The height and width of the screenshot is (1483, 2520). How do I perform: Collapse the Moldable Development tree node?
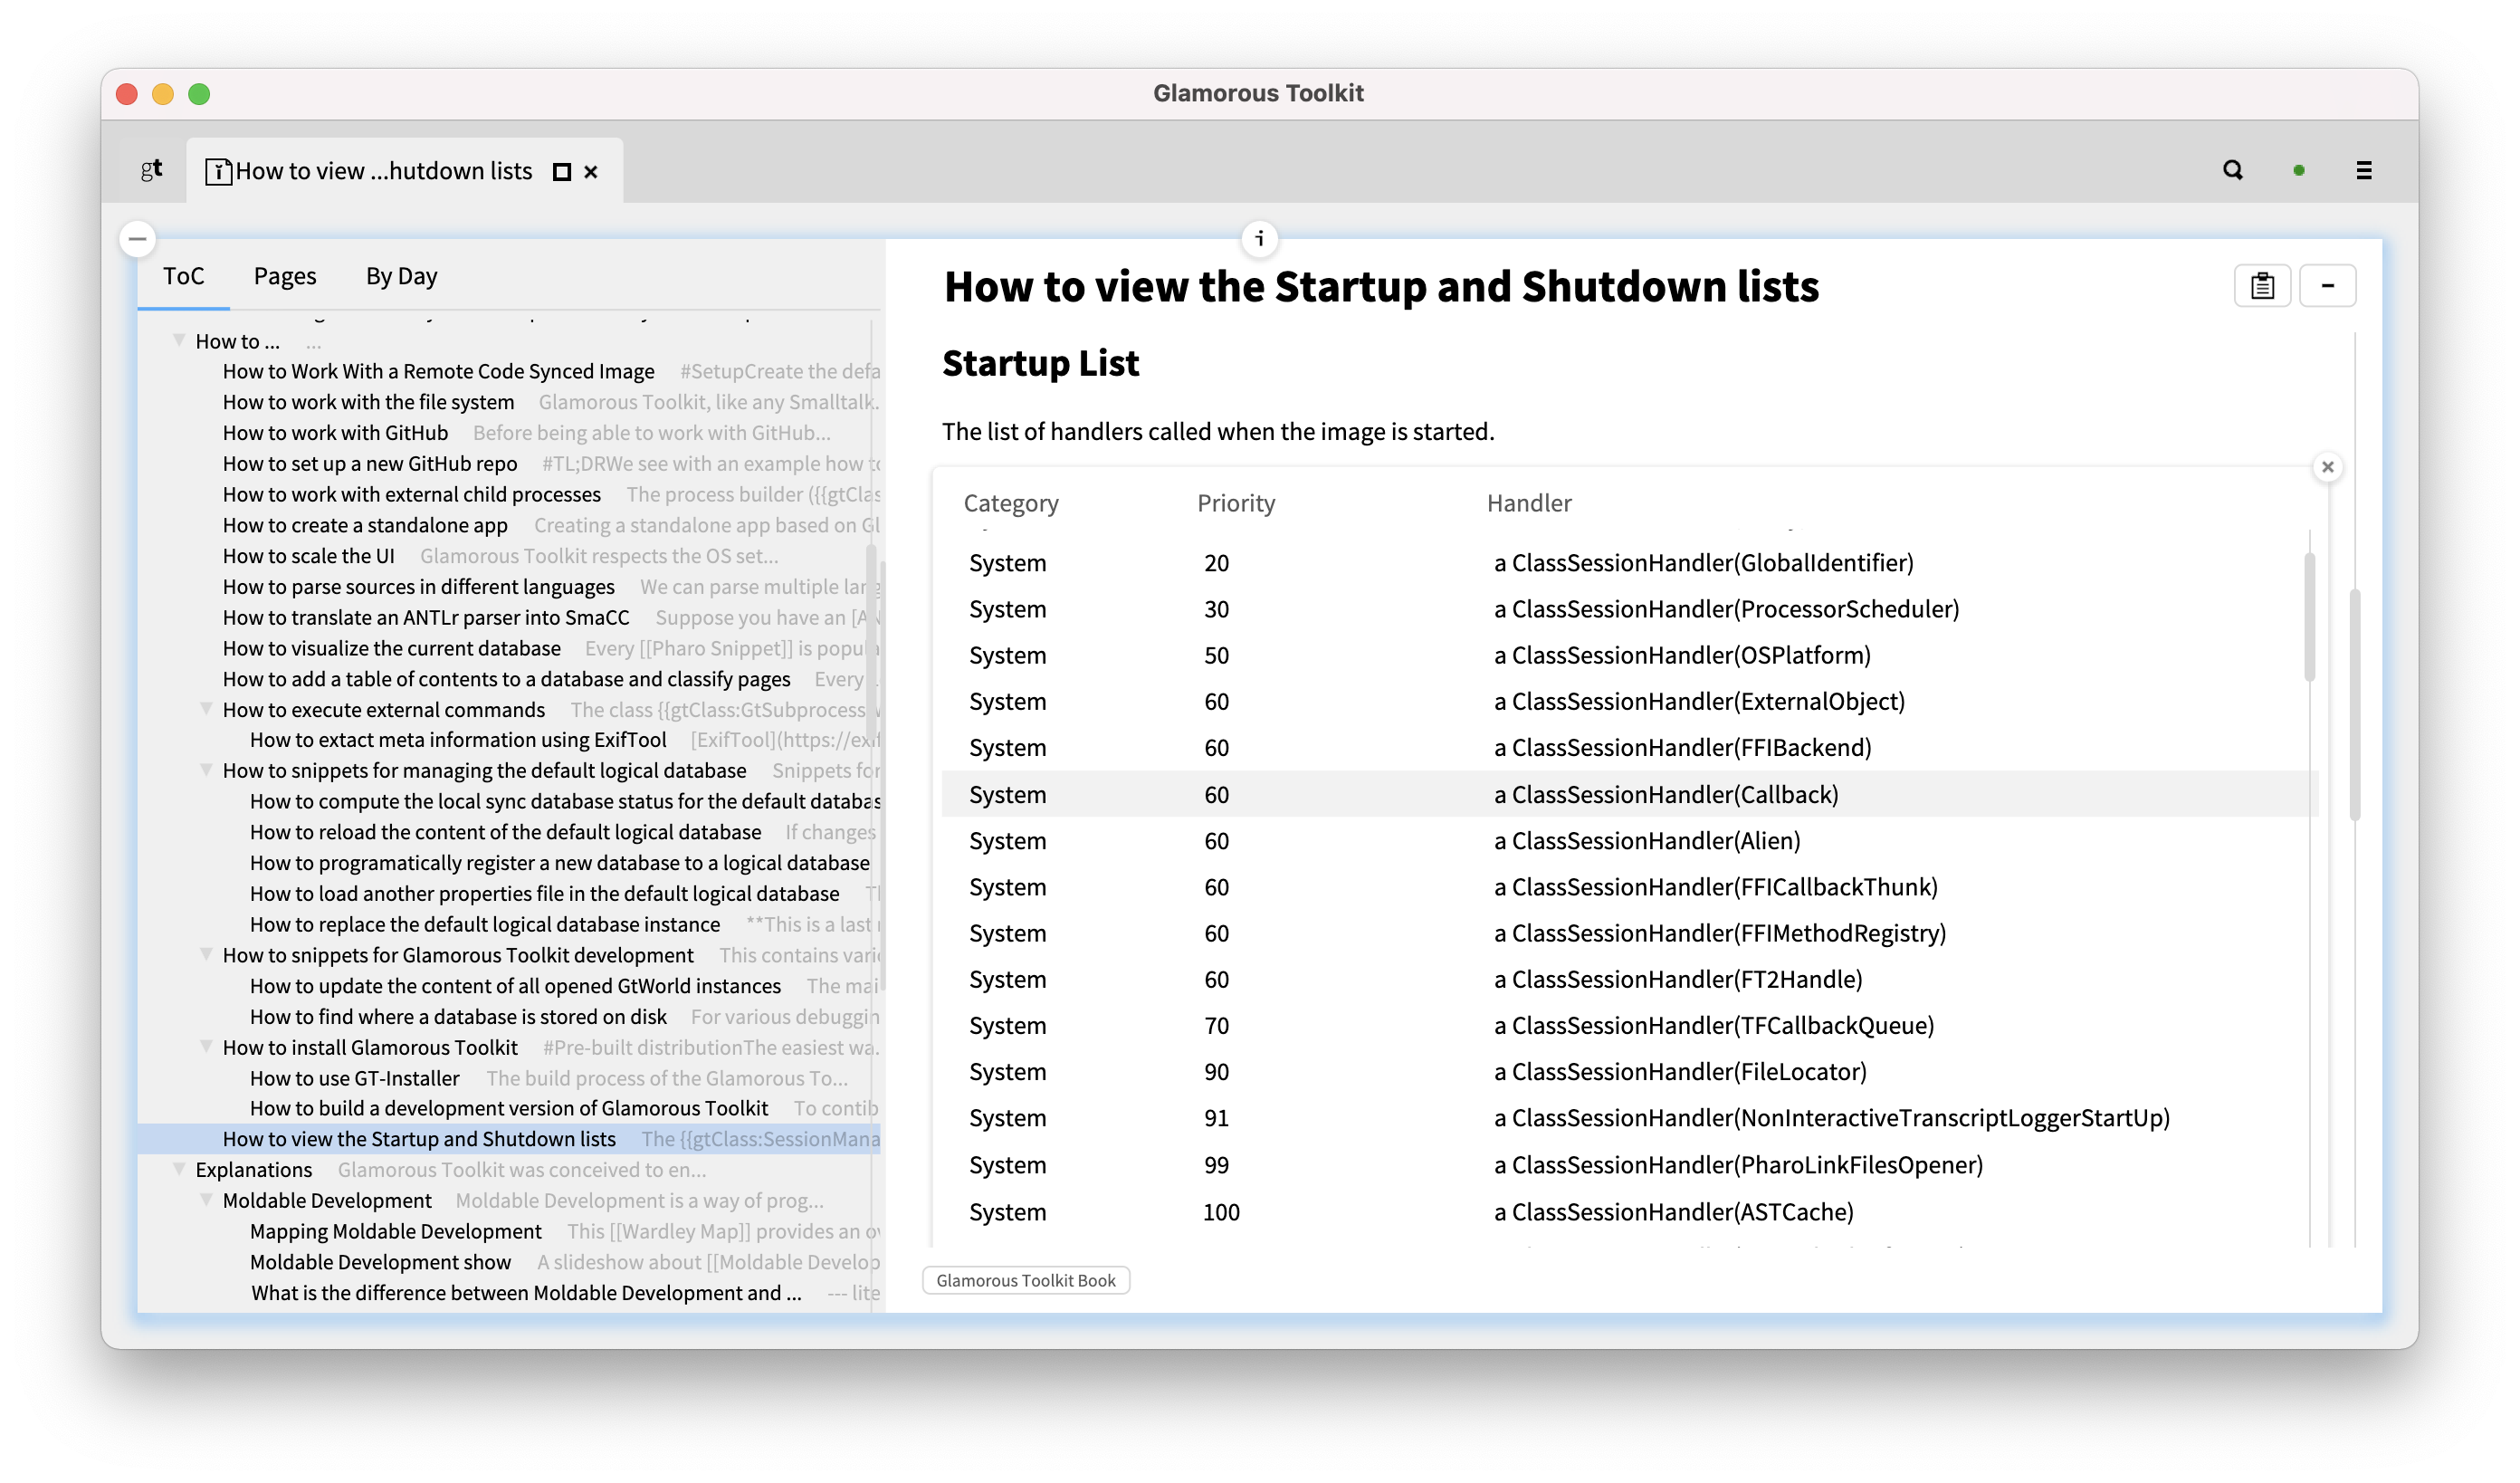[x=206, y=1200]
